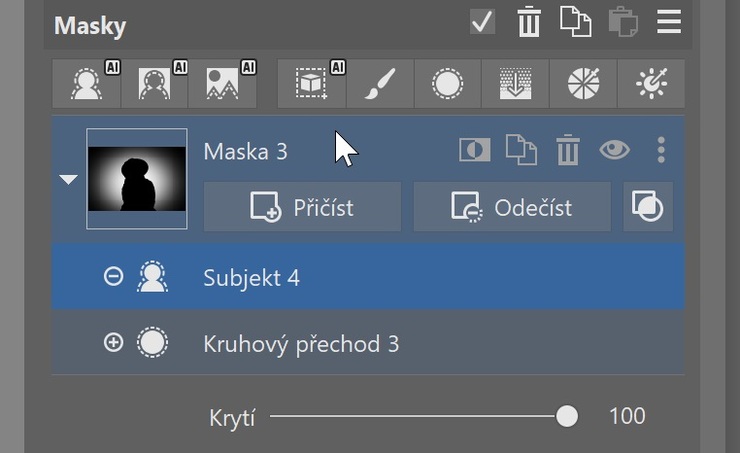This screenshot has height=453, width=740.
Task: Select the Gradient filter mask tool
Action: point(515,84)
